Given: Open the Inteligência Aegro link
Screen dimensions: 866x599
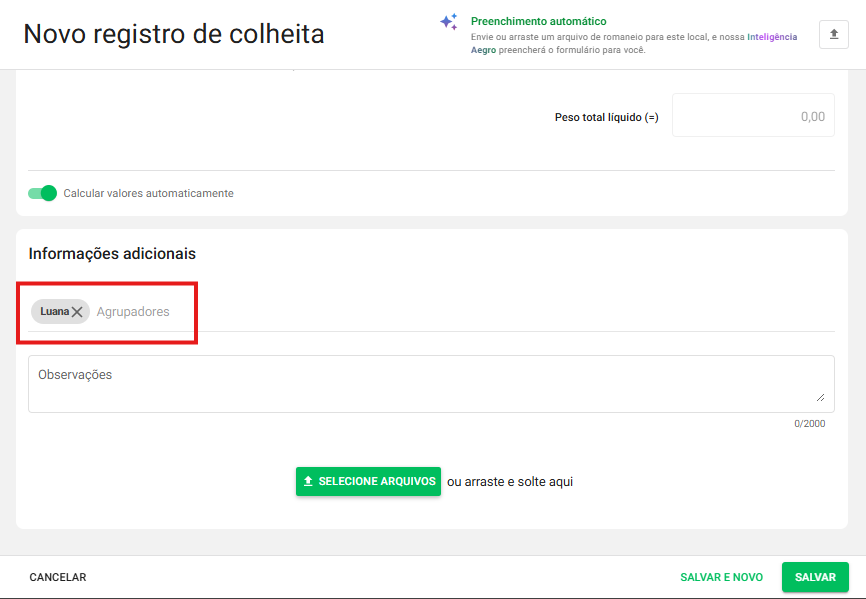Looking at the screenshot, I should click(772, 36).
